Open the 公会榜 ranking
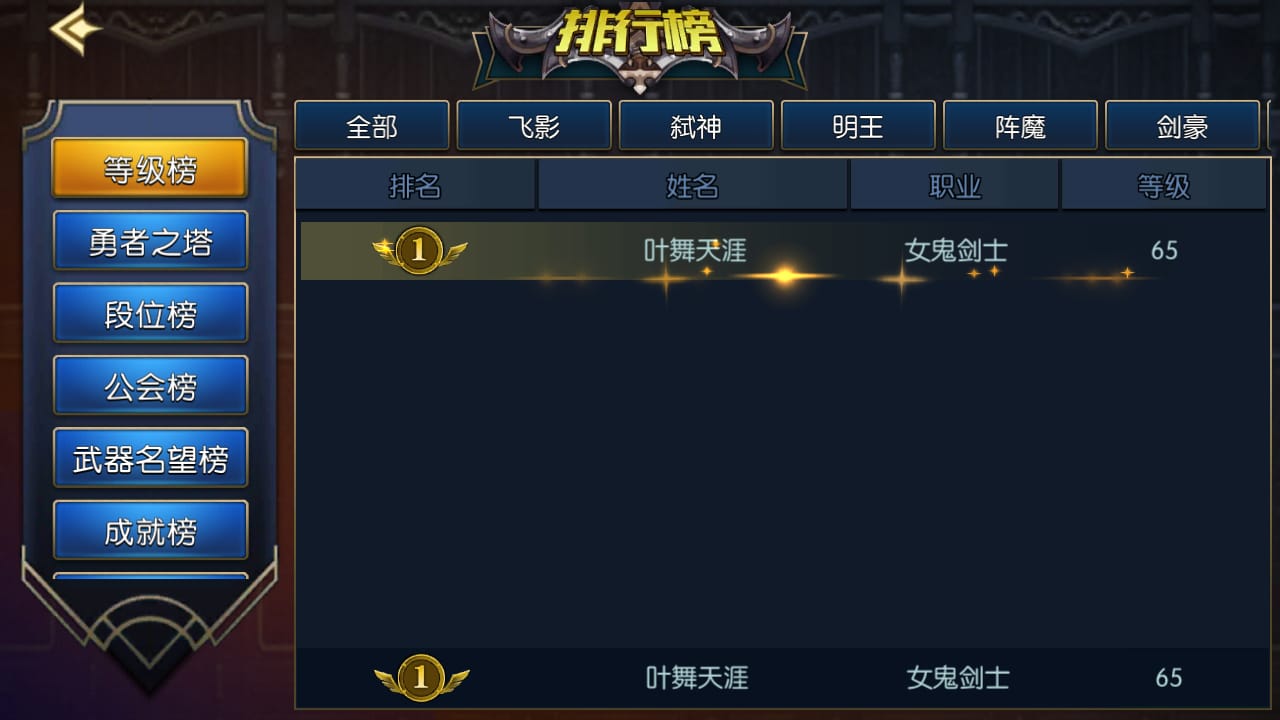Screen dimensions: 1280x720 coord(150,386)
